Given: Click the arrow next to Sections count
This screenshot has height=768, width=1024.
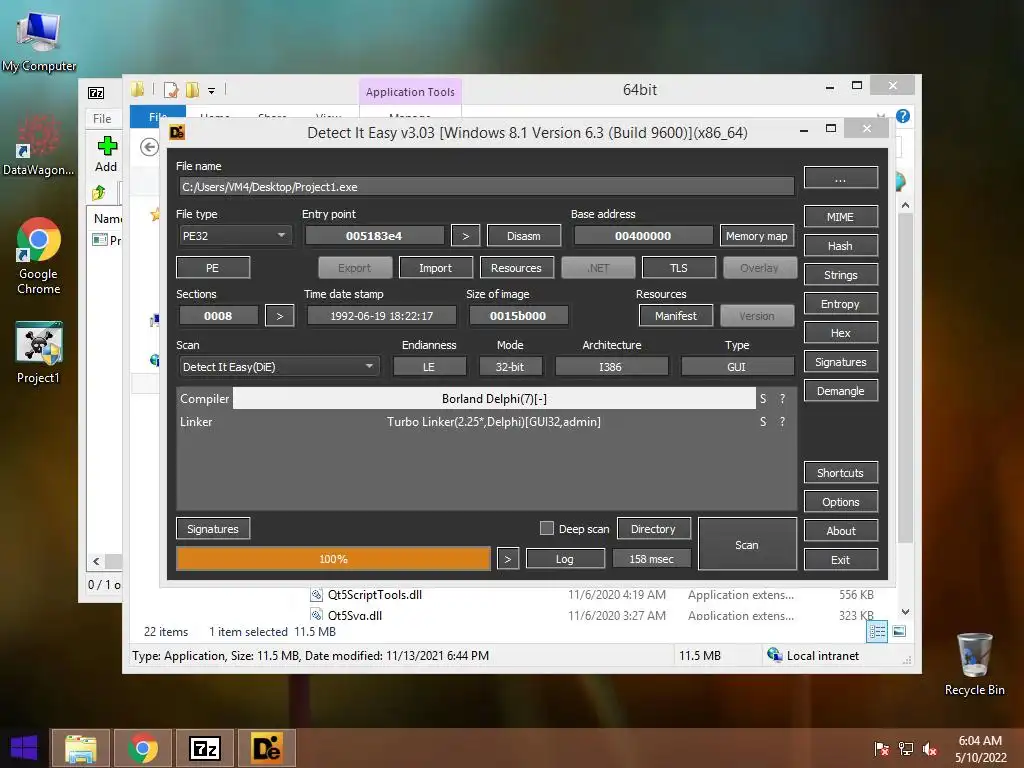Looking at the screenshot, I should 280,316.
